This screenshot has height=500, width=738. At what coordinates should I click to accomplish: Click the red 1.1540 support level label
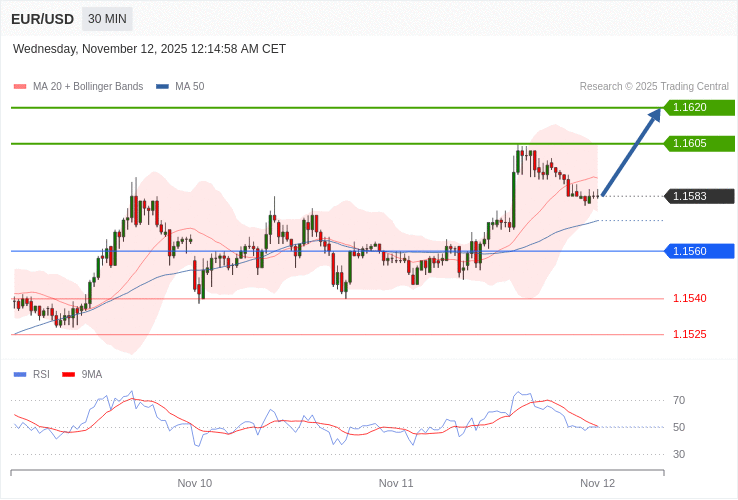689,298
